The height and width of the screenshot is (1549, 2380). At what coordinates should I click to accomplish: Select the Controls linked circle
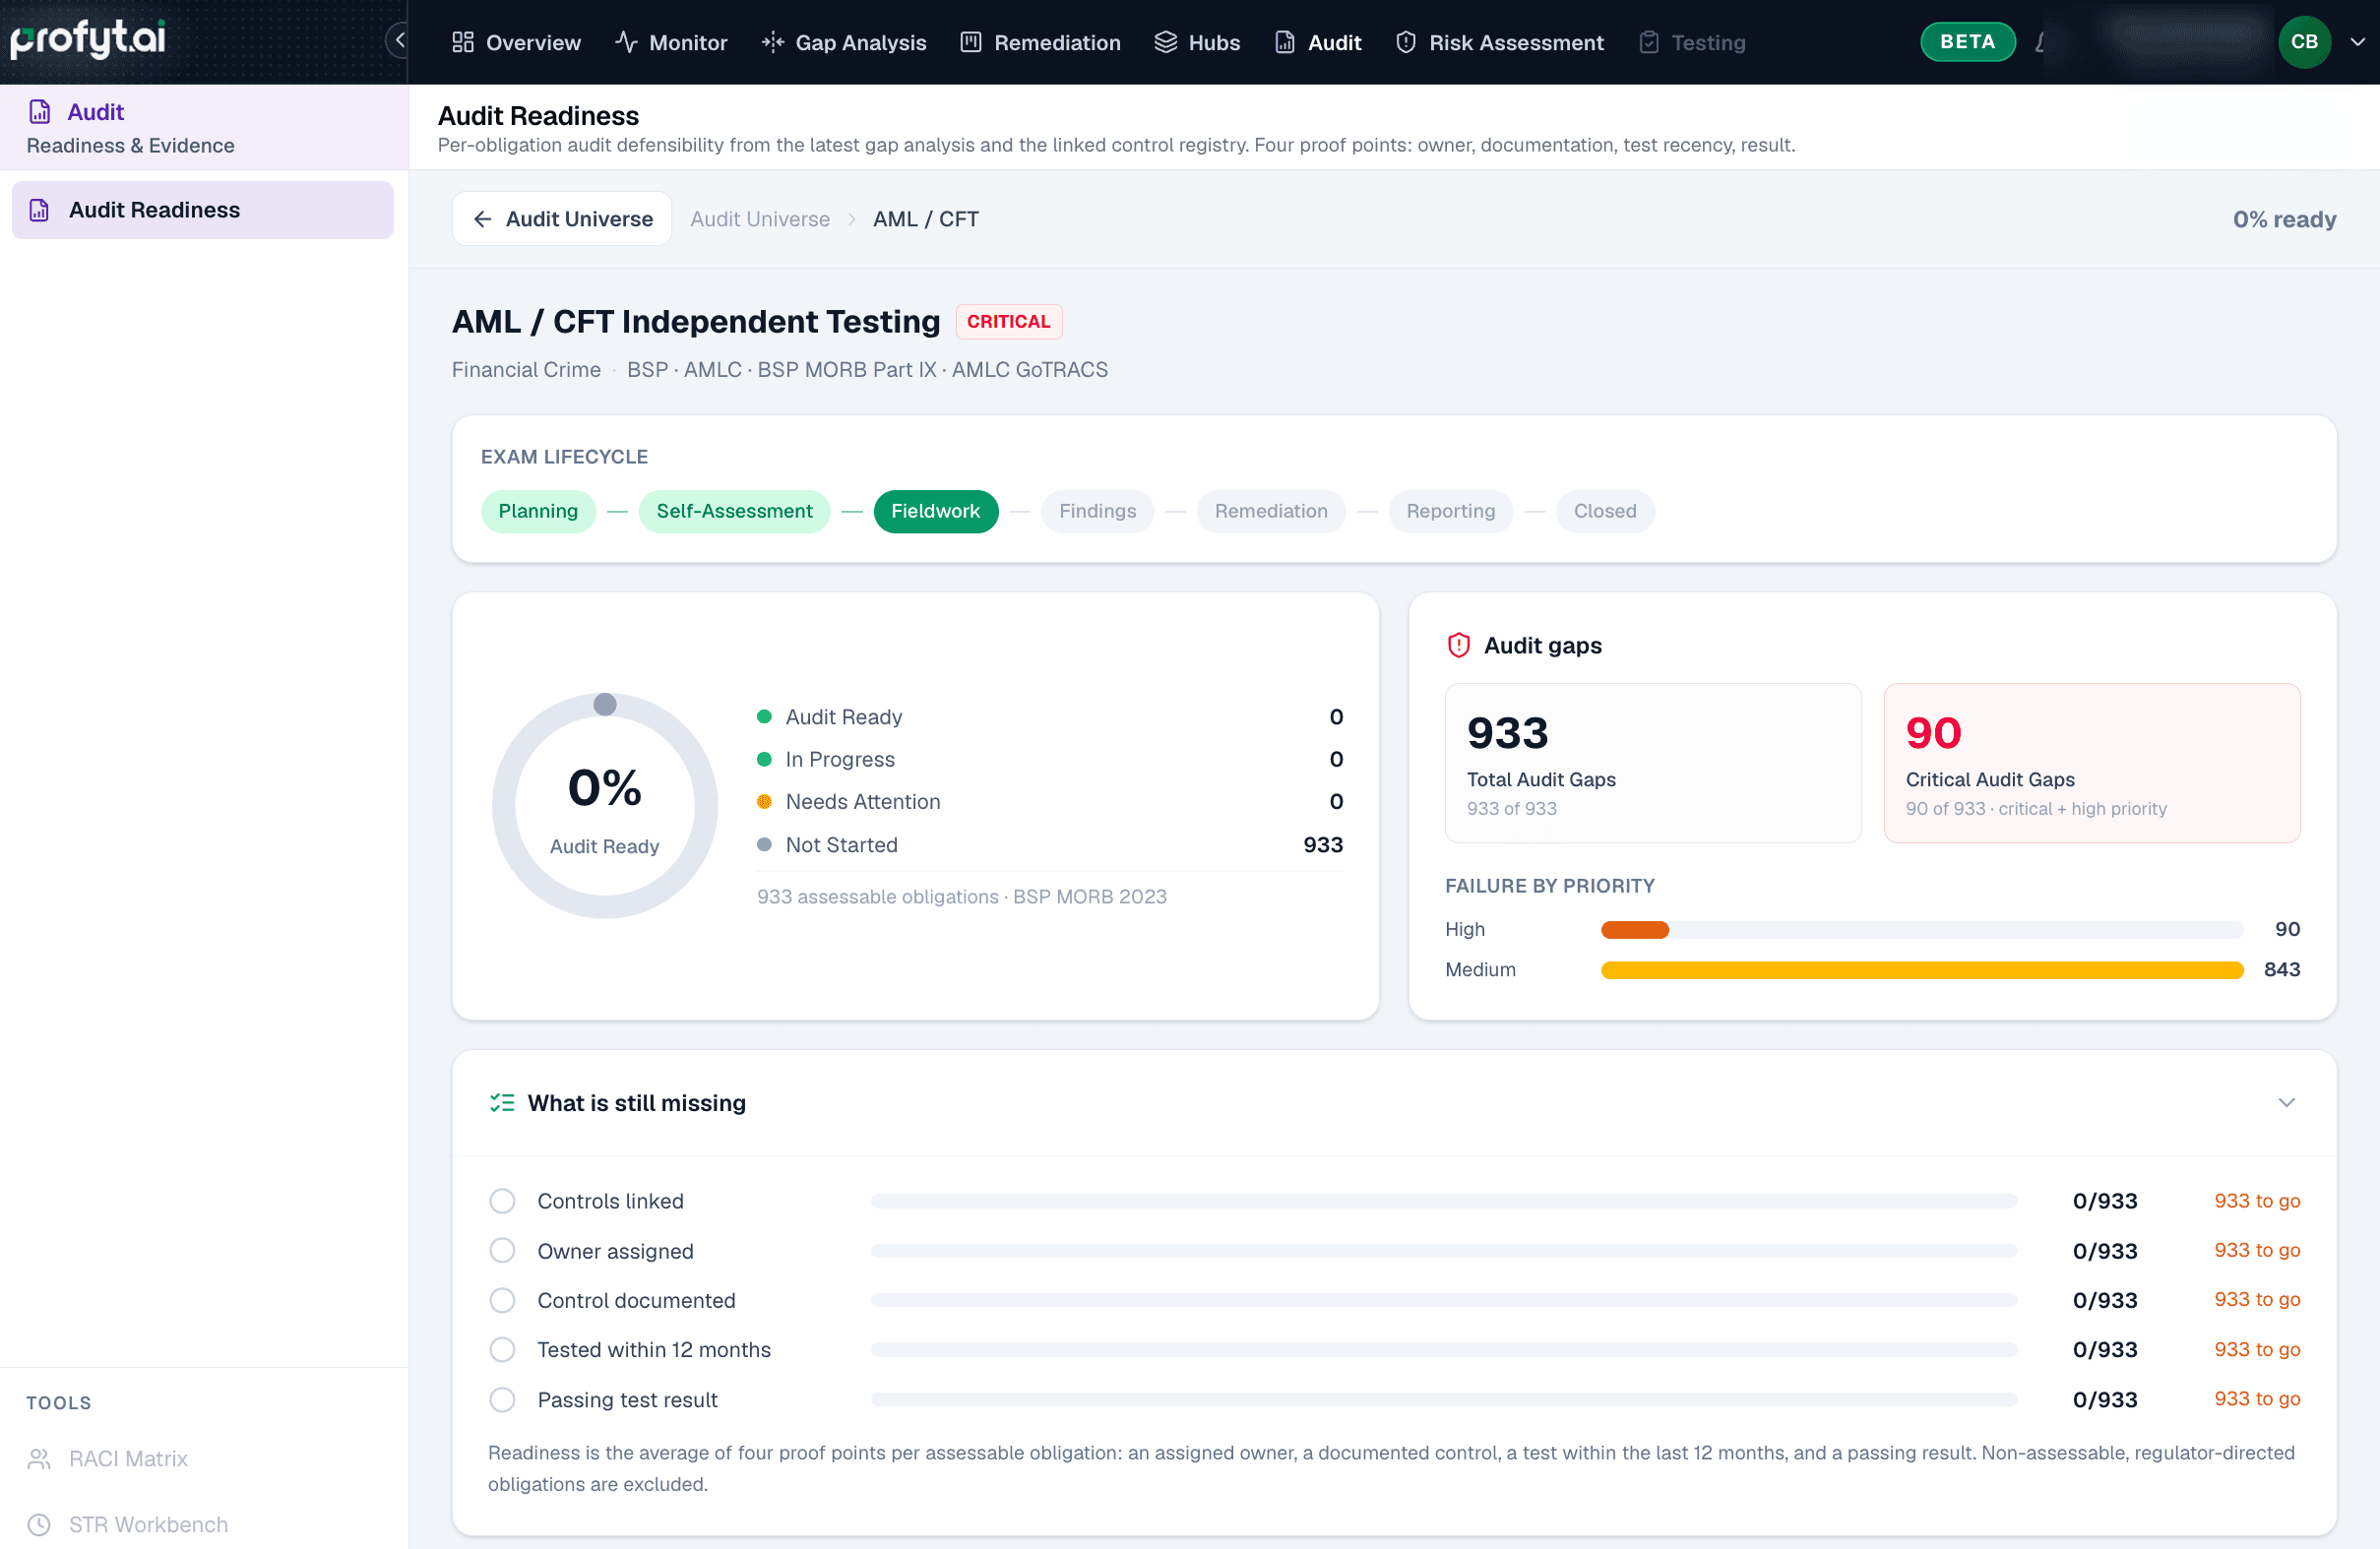click(502, 1200)
